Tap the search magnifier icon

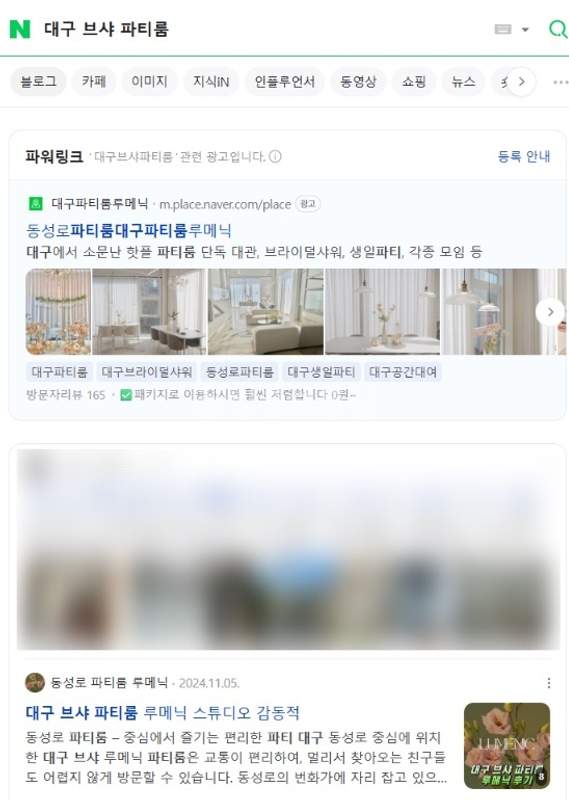[x=558, y=29]
